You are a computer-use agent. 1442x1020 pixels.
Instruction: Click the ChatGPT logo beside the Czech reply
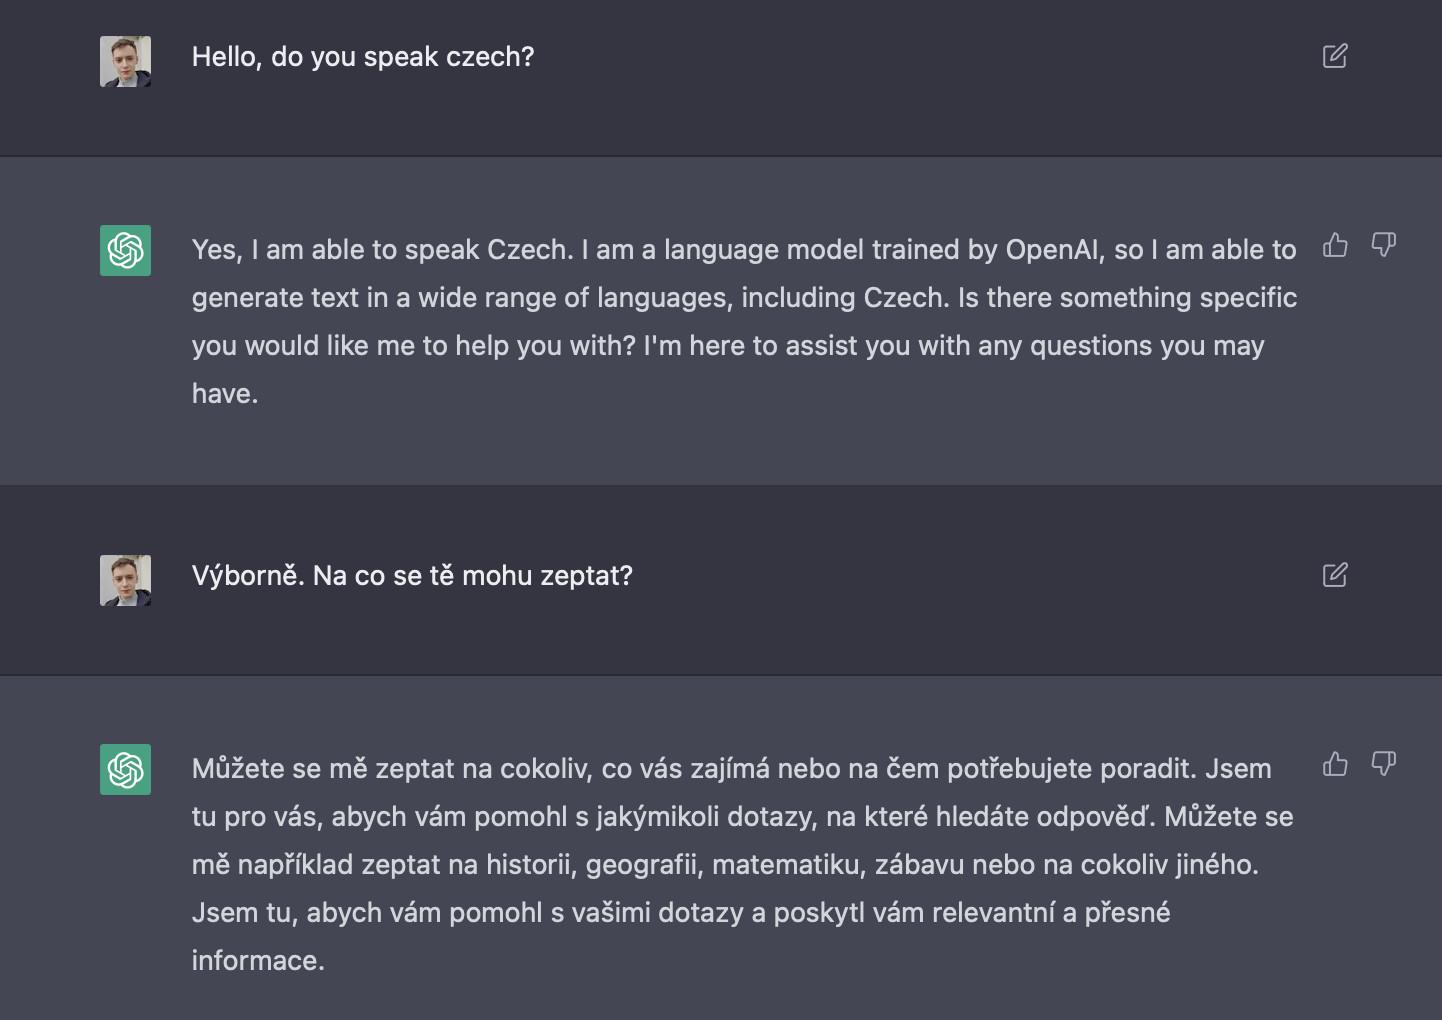(125, 769)
